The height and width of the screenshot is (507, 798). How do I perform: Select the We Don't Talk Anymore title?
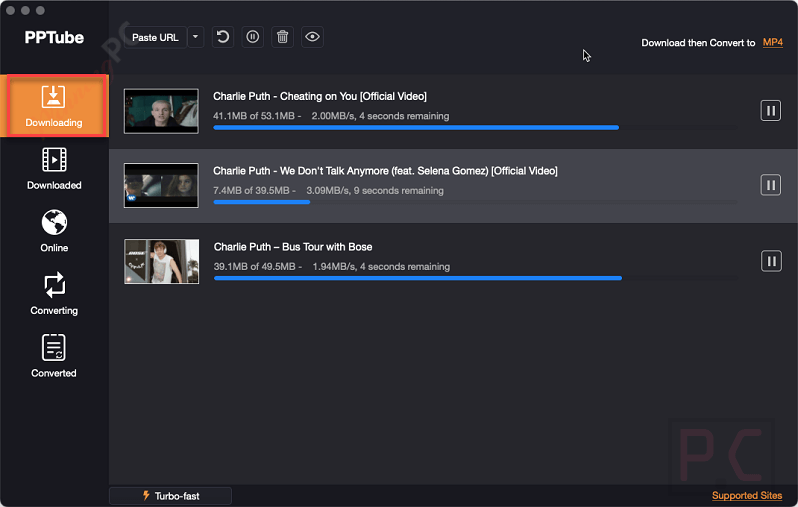pyautogui.click(x=385, y=171)
